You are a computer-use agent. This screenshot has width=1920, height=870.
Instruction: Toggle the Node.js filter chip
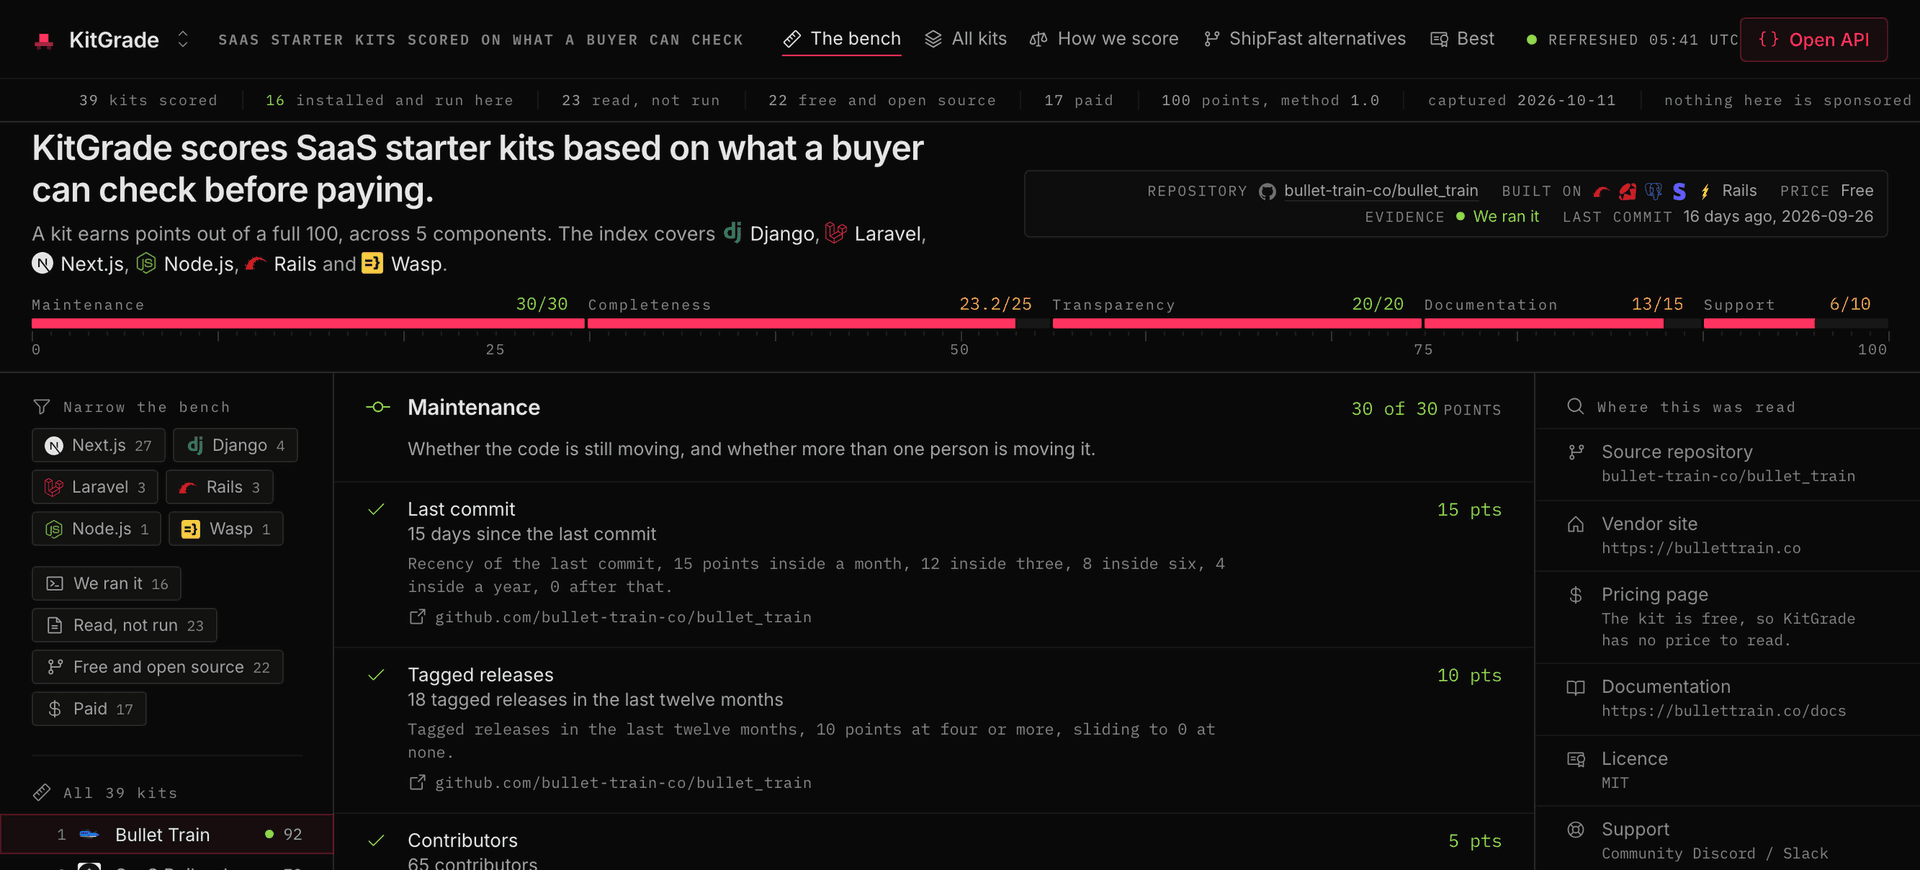click(x=96, y=529)
